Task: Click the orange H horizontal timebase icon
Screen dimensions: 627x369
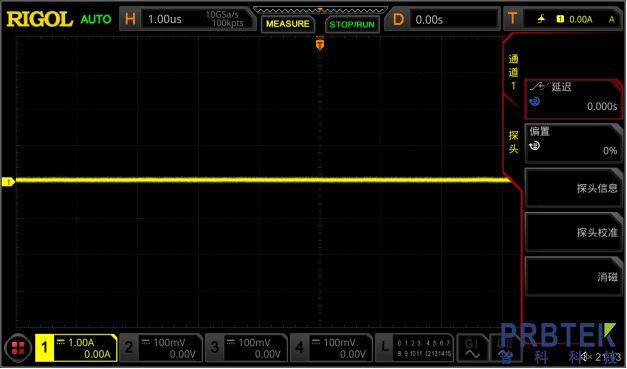Action: click(130, 19)
